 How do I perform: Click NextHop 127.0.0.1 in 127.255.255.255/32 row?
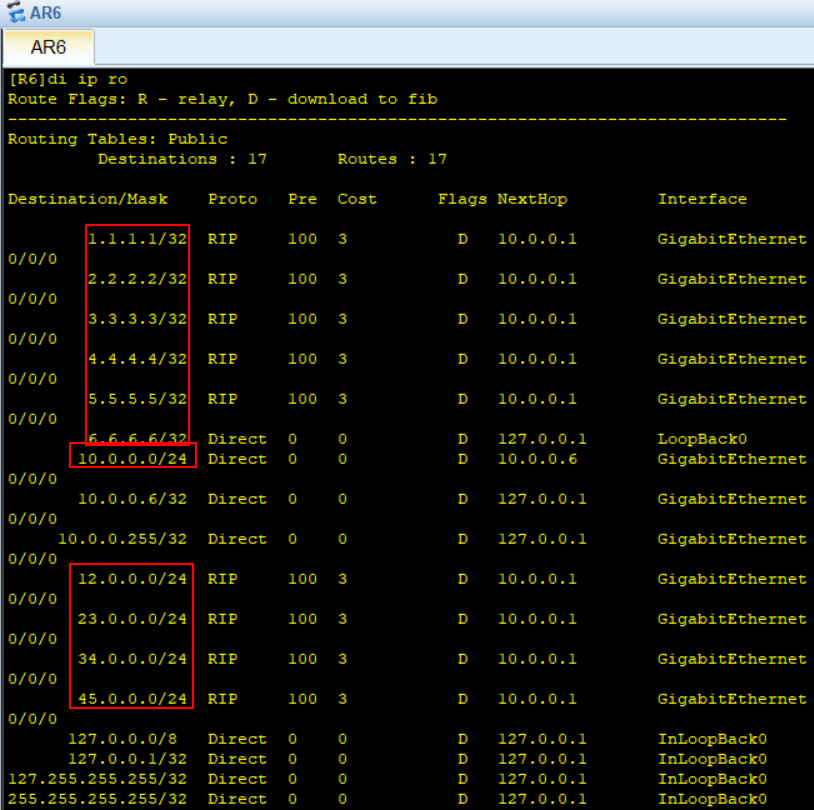click(x=542, y=779)
